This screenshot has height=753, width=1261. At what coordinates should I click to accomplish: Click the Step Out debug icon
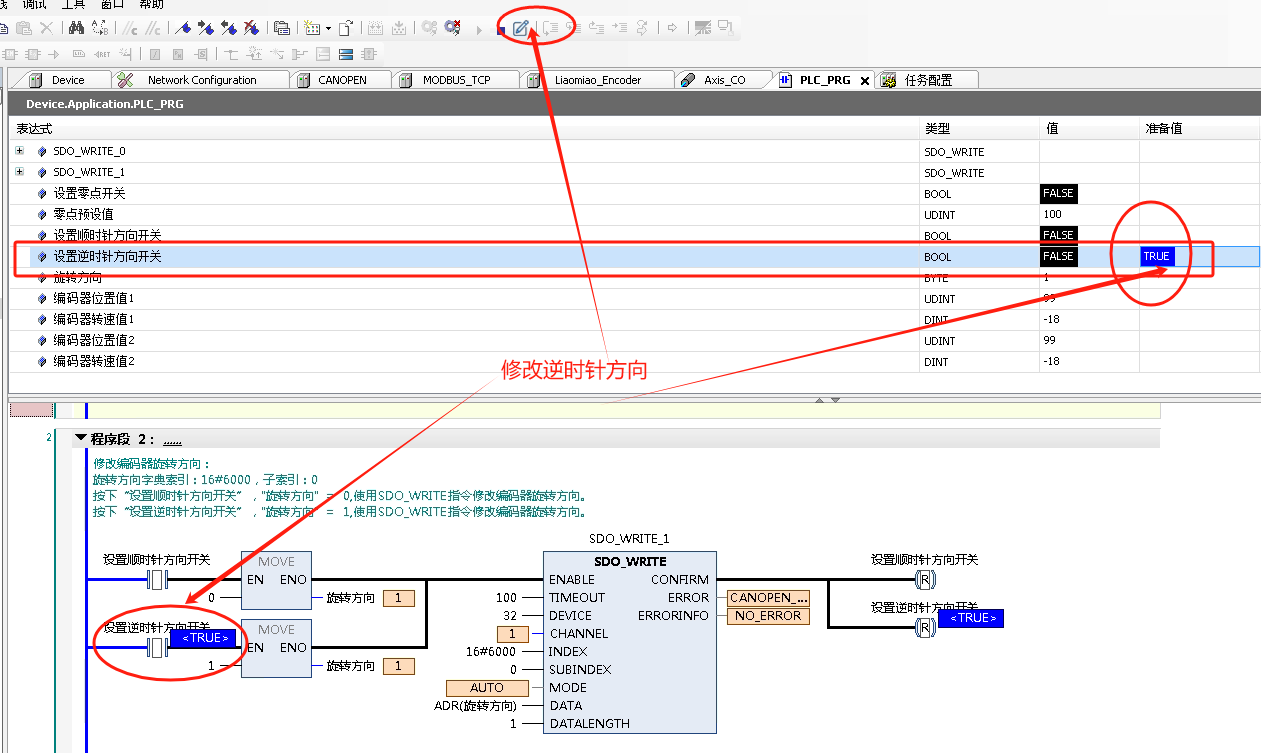[596, 28]
